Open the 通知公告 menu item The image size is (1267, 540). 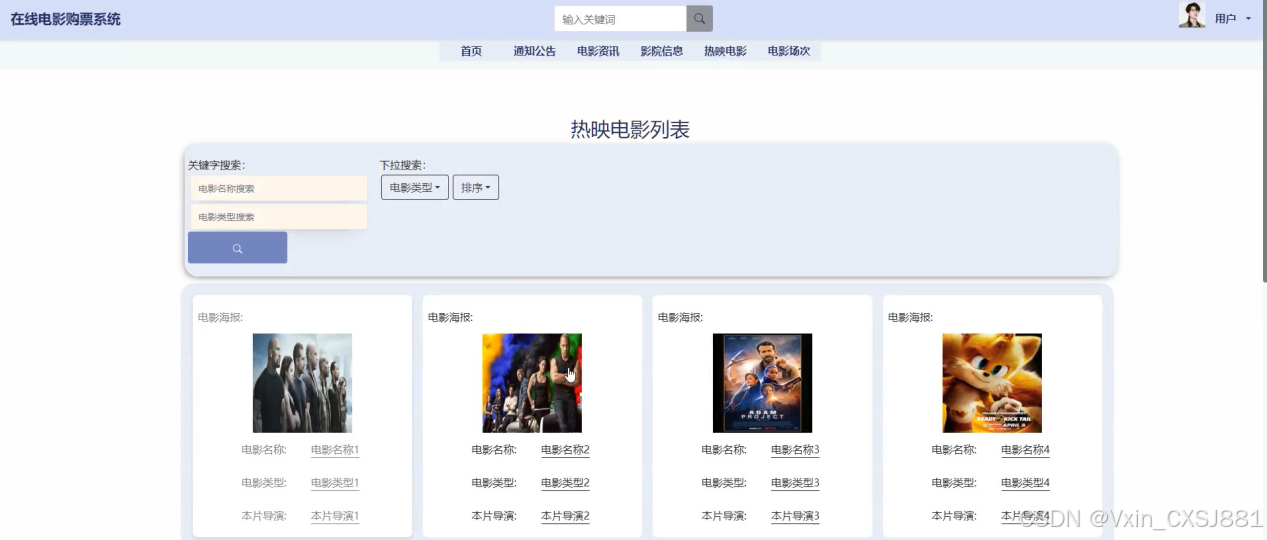point(535,51)
